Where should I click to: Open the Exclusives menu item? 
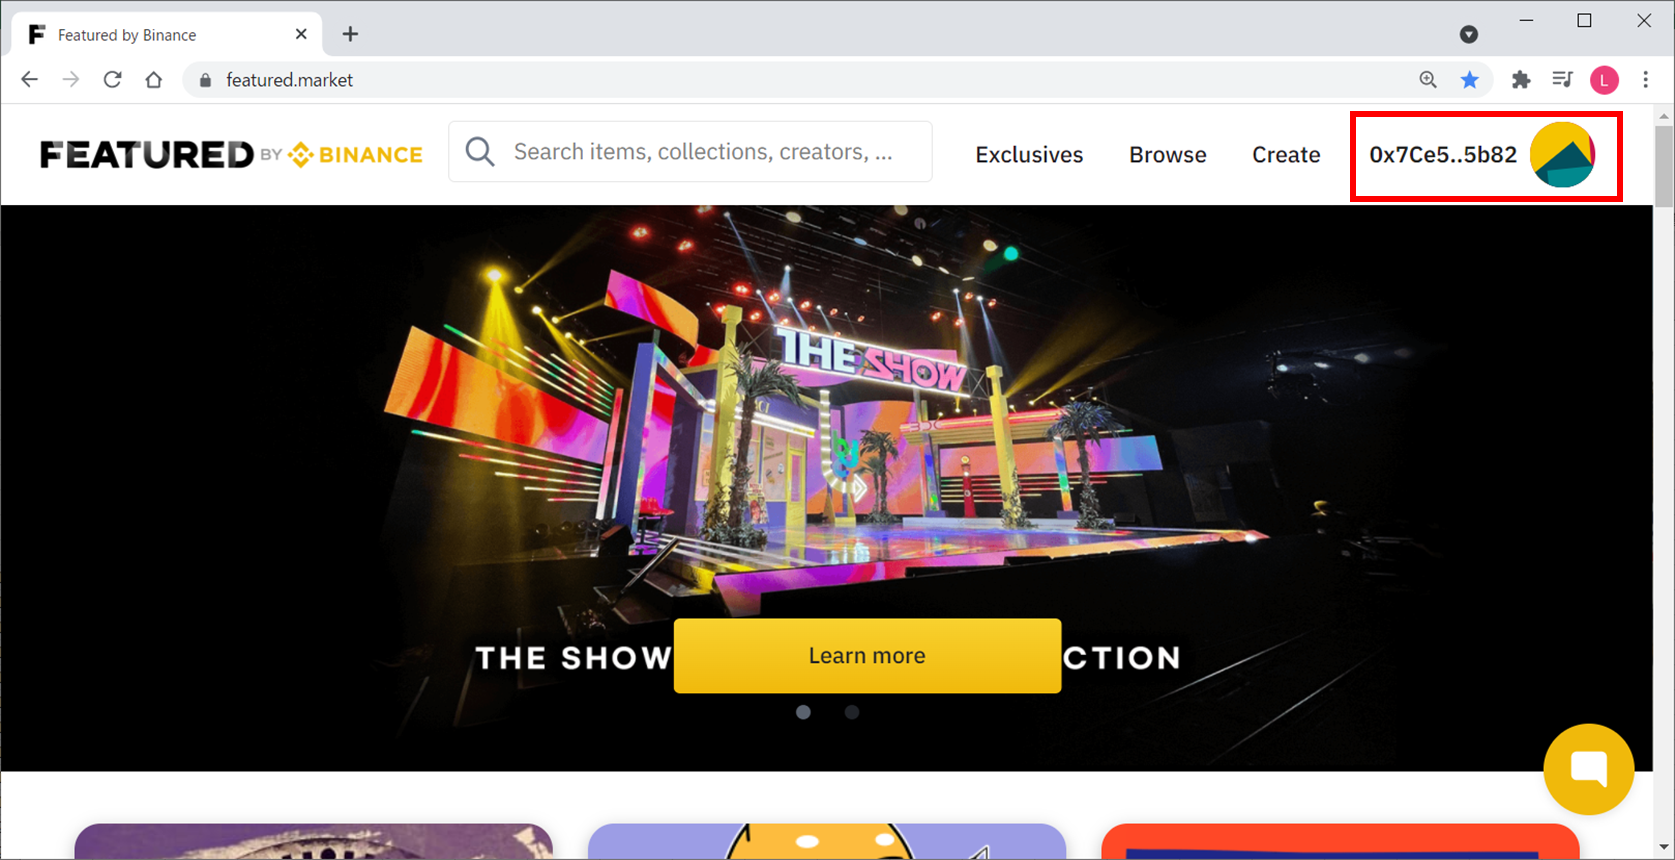tap(1029, 155)
